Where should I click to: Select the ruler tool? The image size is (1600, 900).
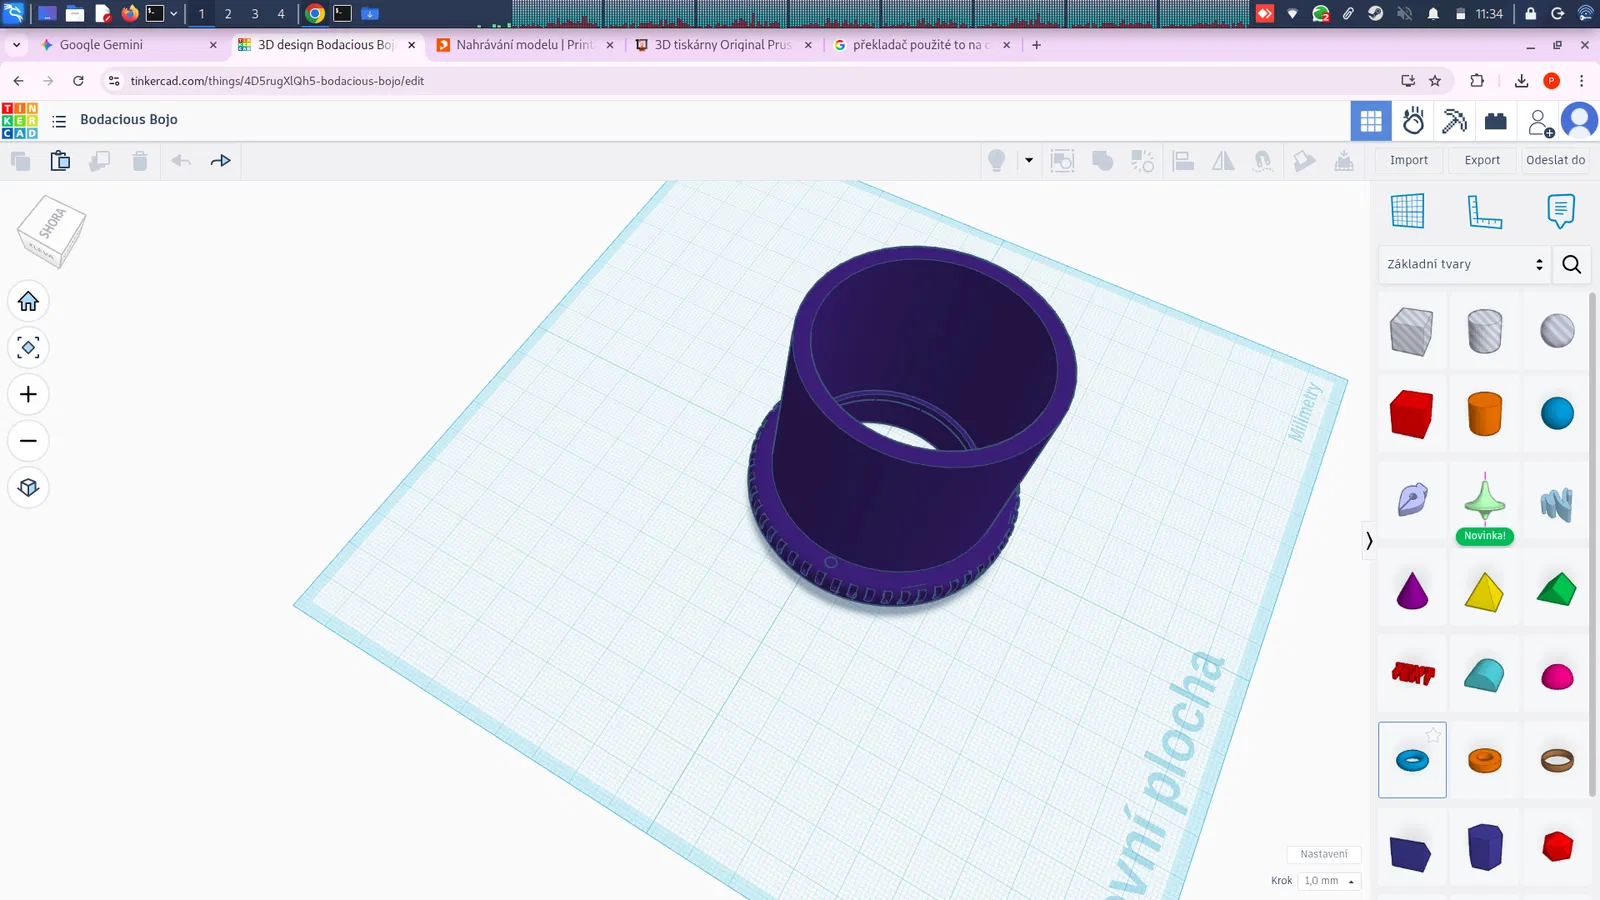tap(1484, 211)
